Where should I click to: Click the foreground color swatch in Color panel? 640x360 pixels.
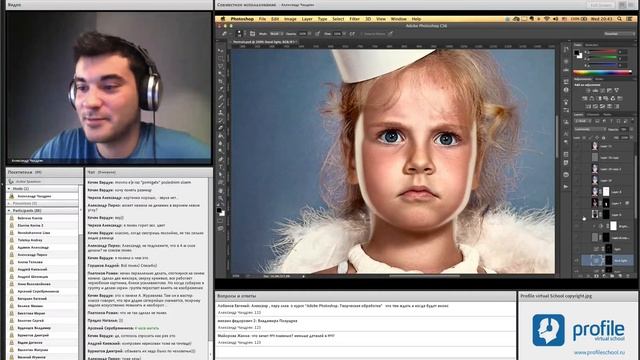tap(576, 52)
